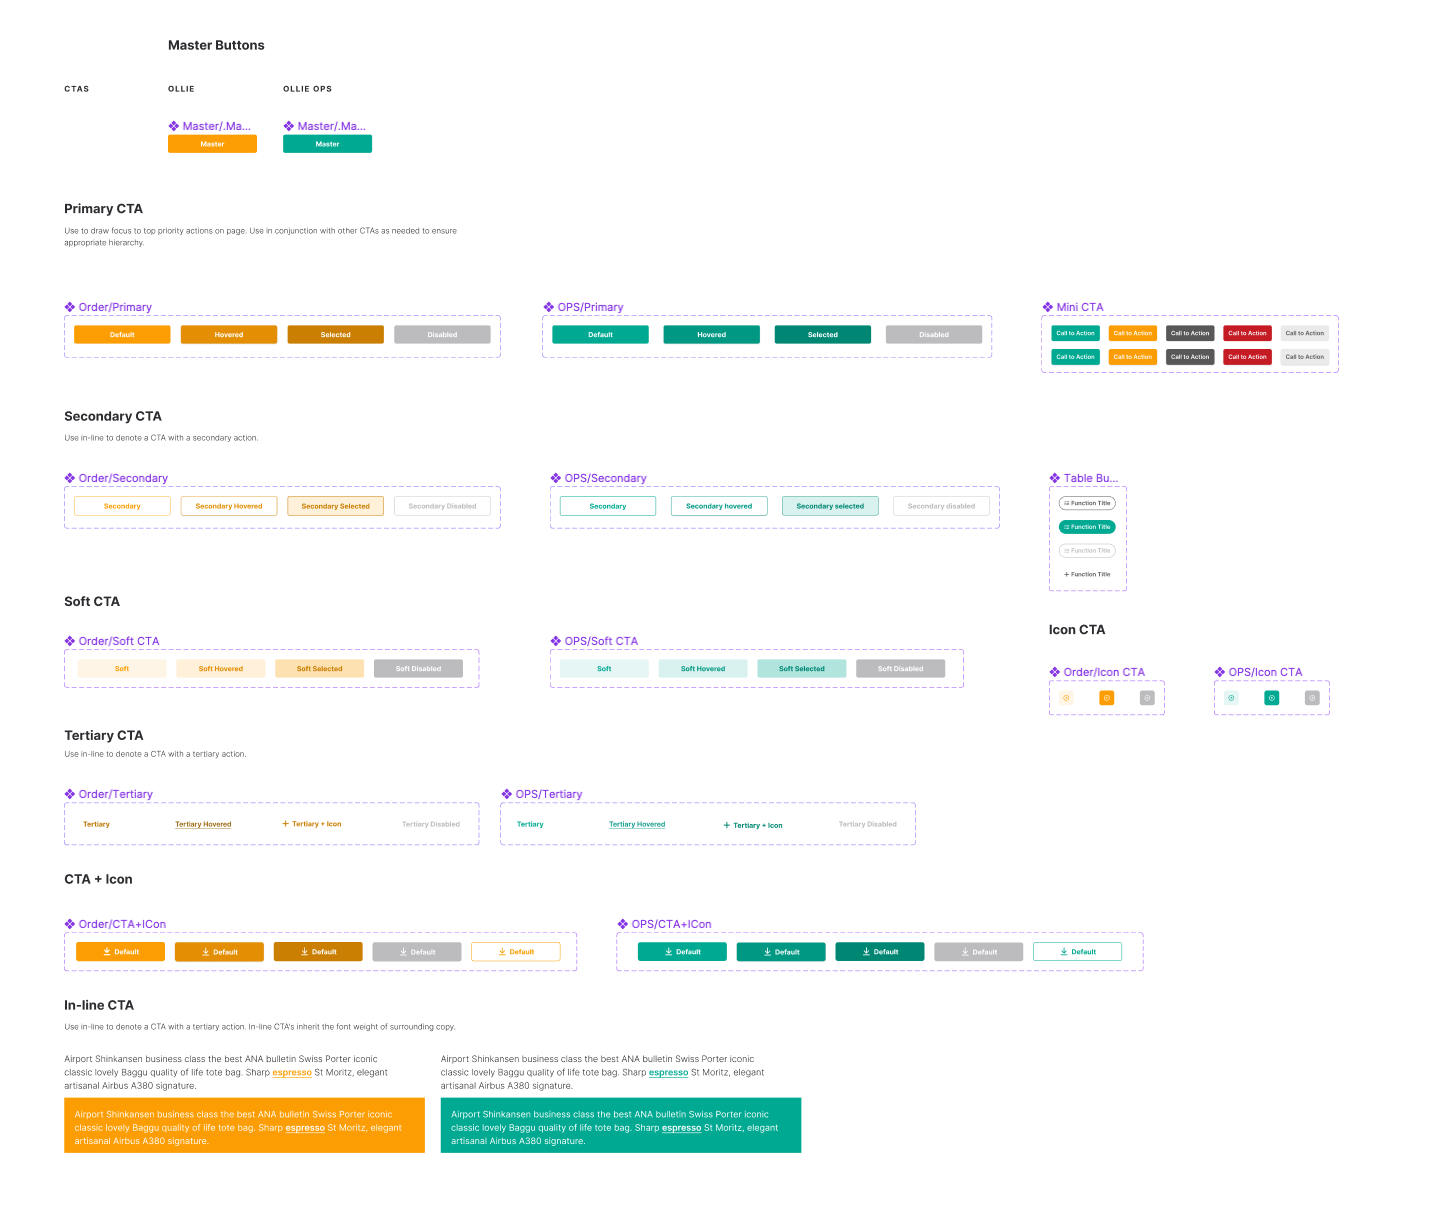
Task: Click the orange Secondary Selected button
Action: [336, 506]
